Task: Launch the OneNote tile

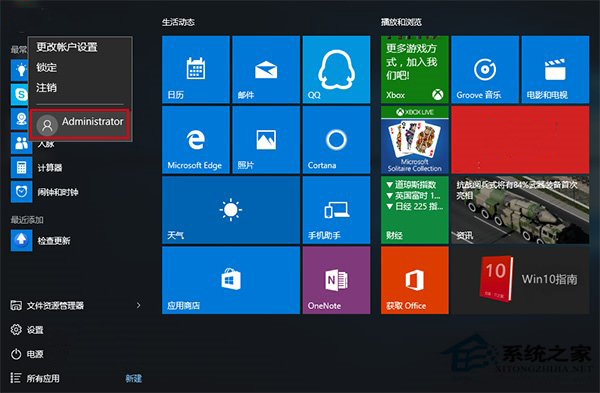Action: (336, 280)
